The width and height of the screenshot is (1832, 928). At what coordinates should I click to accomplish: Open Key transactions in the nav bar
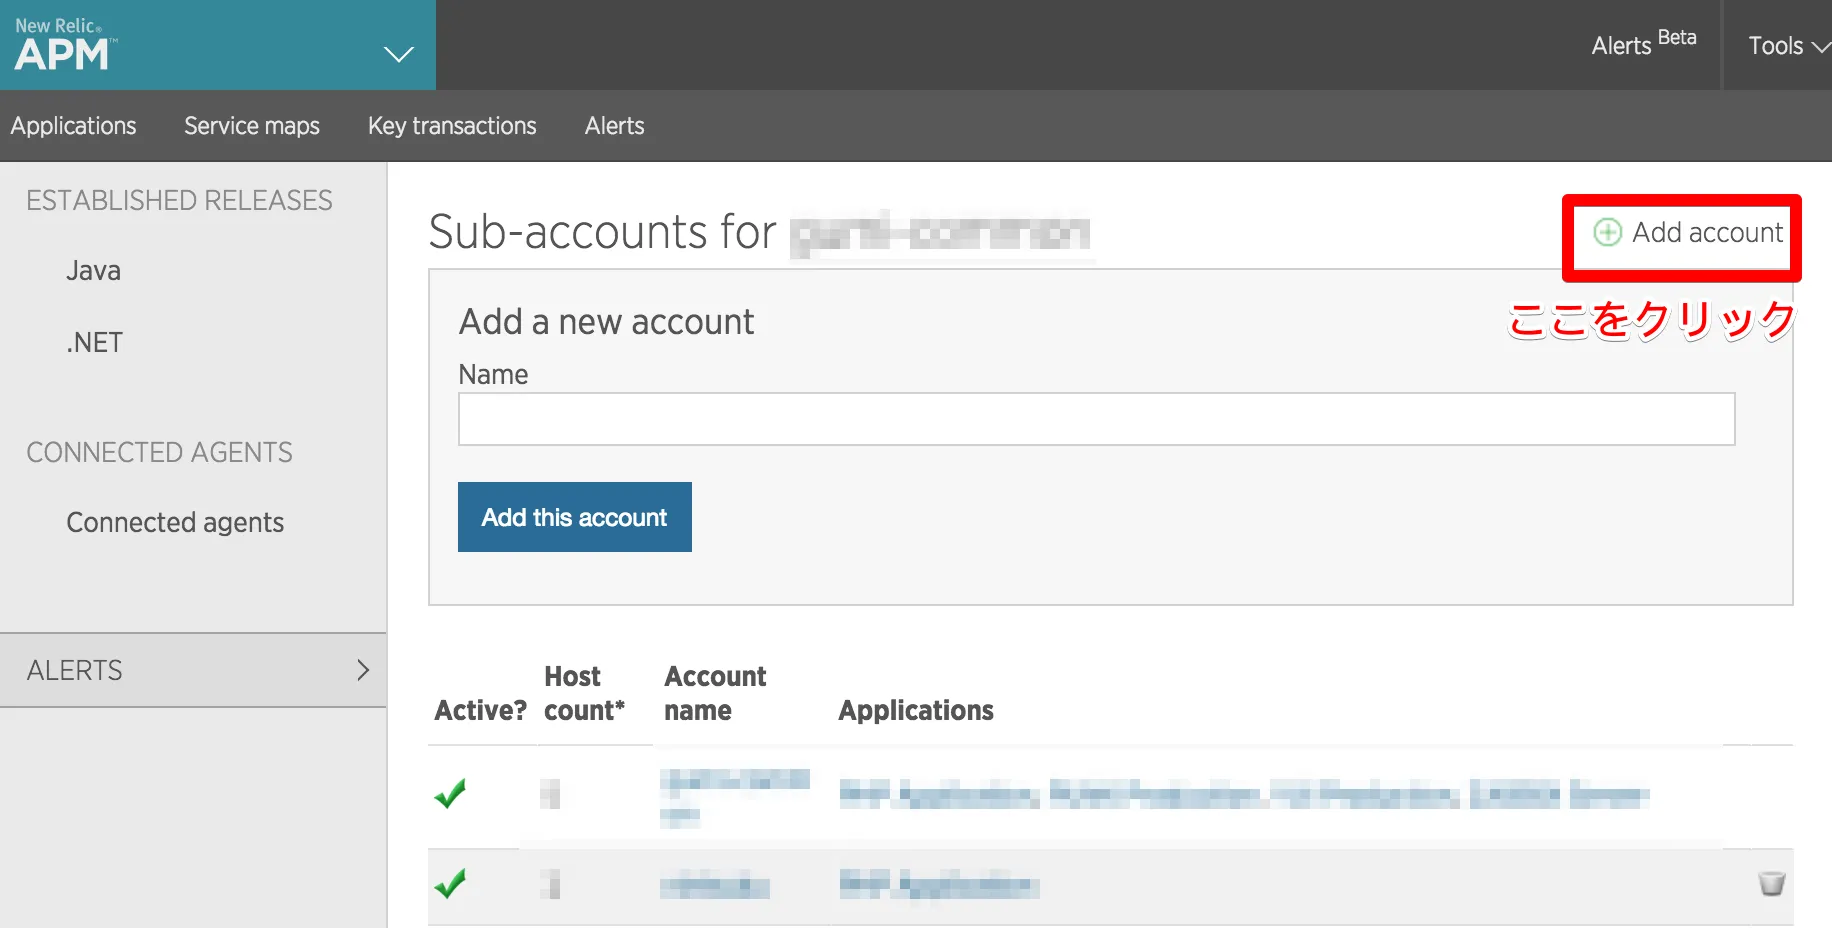tap(452, 126)
